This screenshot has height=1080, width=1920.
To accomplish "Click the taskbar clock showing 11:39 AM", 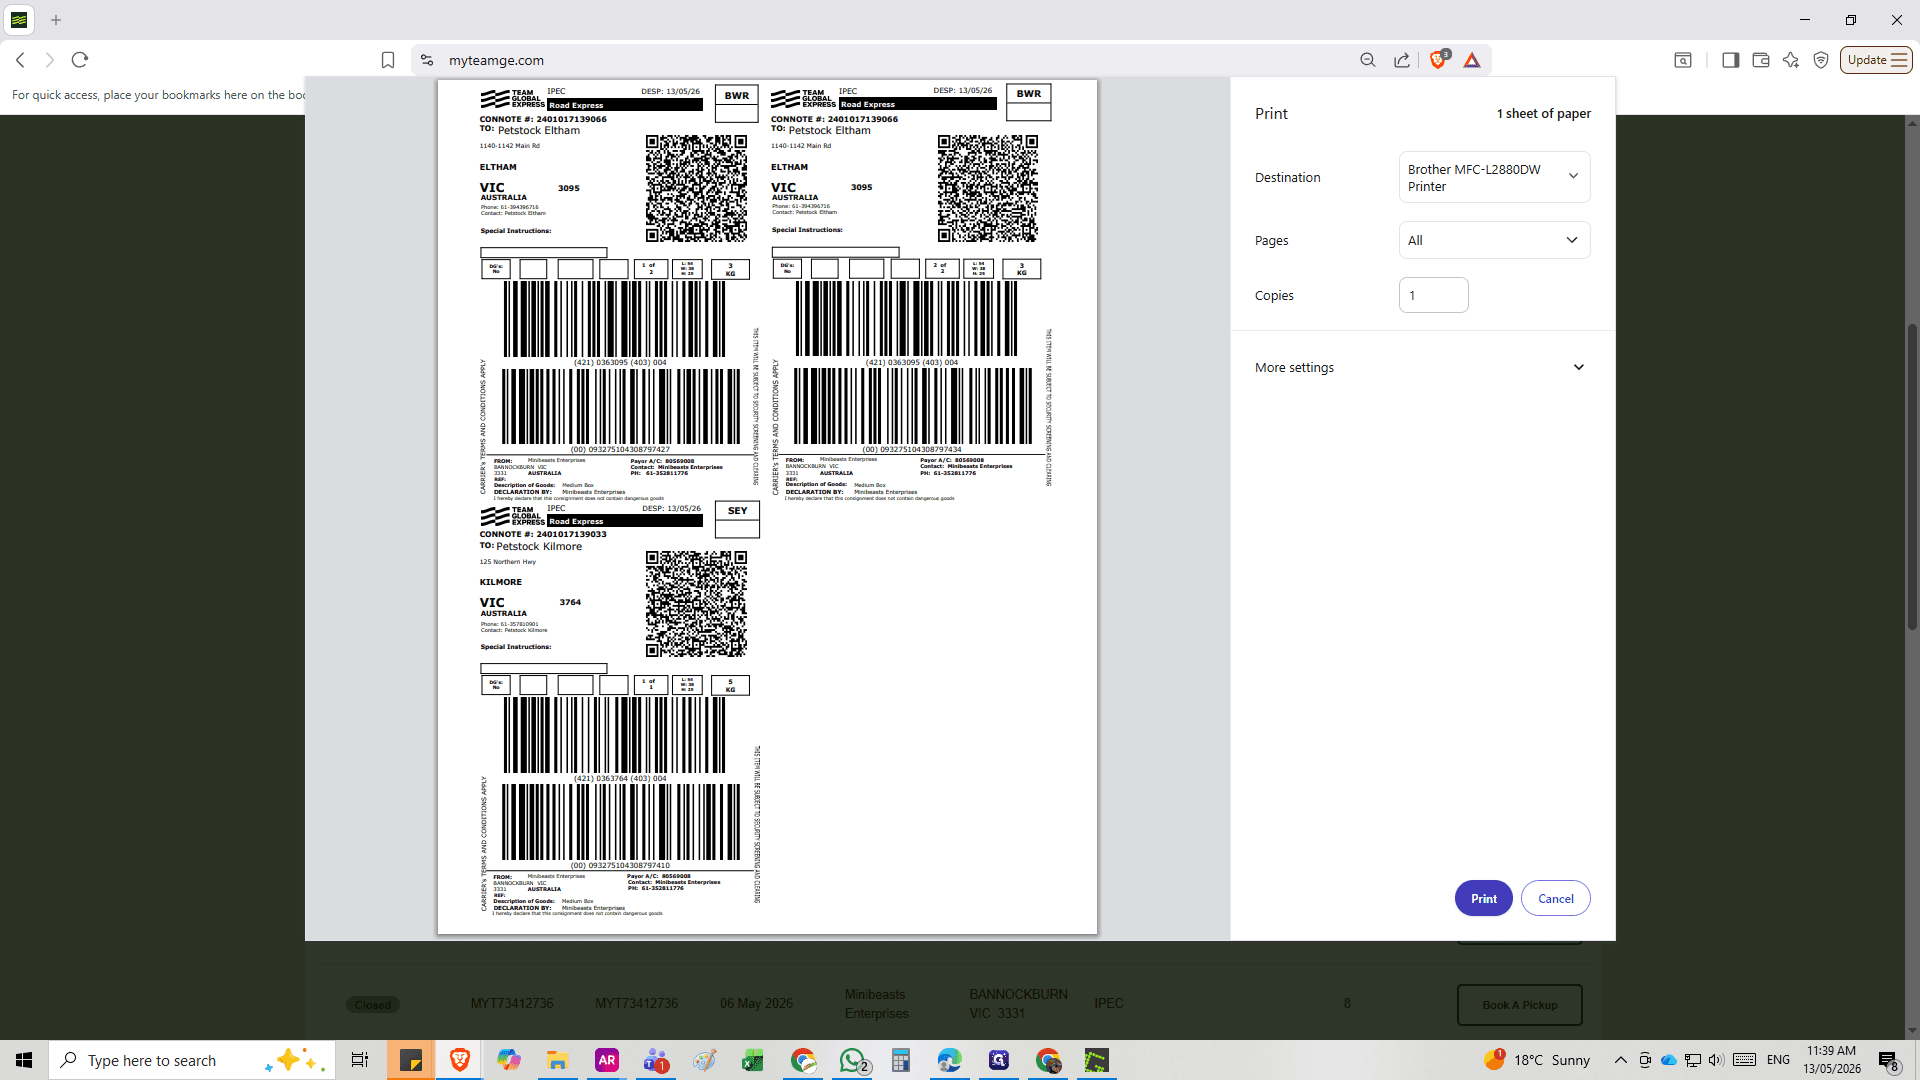I will coord(1831,1060).
